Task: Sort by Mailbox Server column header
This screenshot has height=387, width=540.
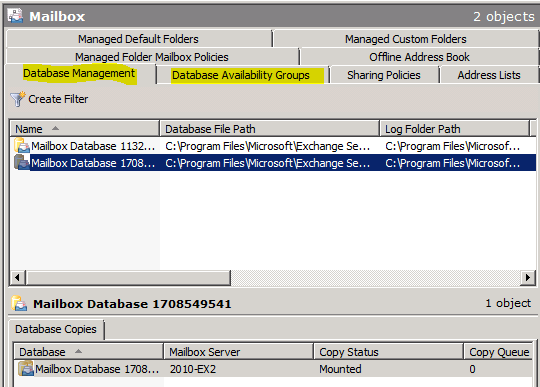Action: click(x=239, y=352)
